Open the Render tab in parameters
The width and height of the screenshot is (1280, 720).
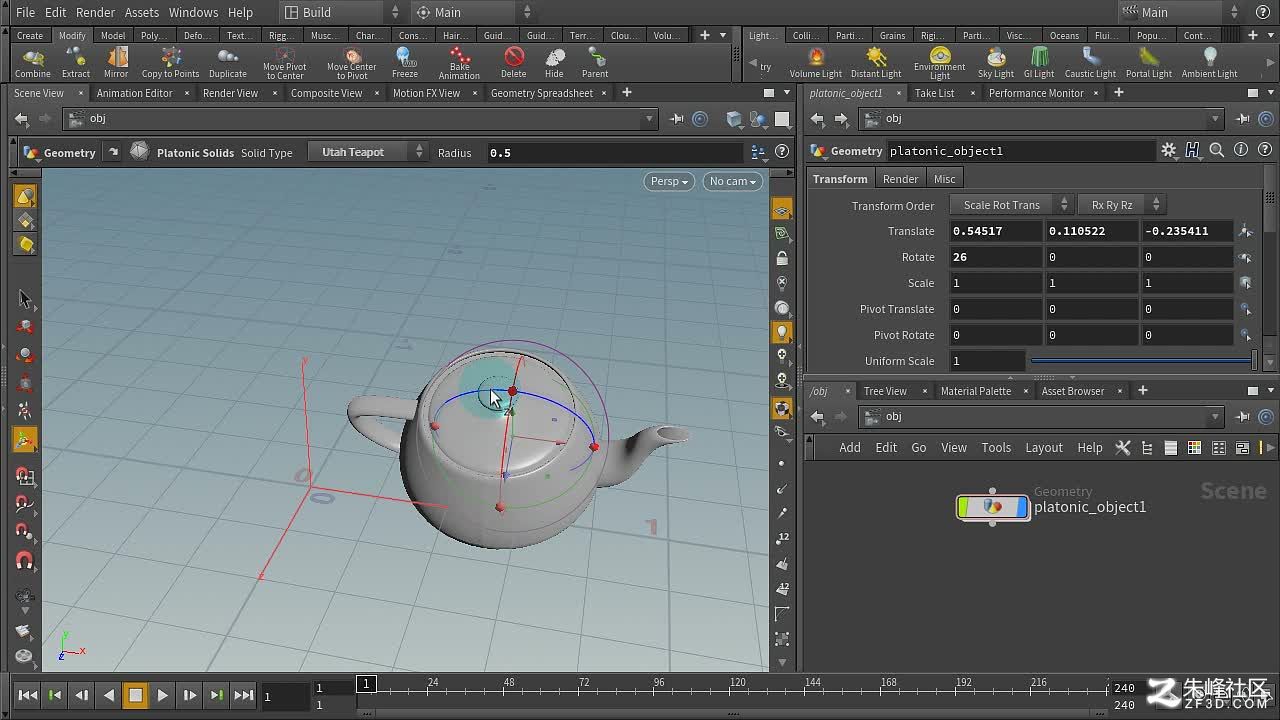click(900, 179)
